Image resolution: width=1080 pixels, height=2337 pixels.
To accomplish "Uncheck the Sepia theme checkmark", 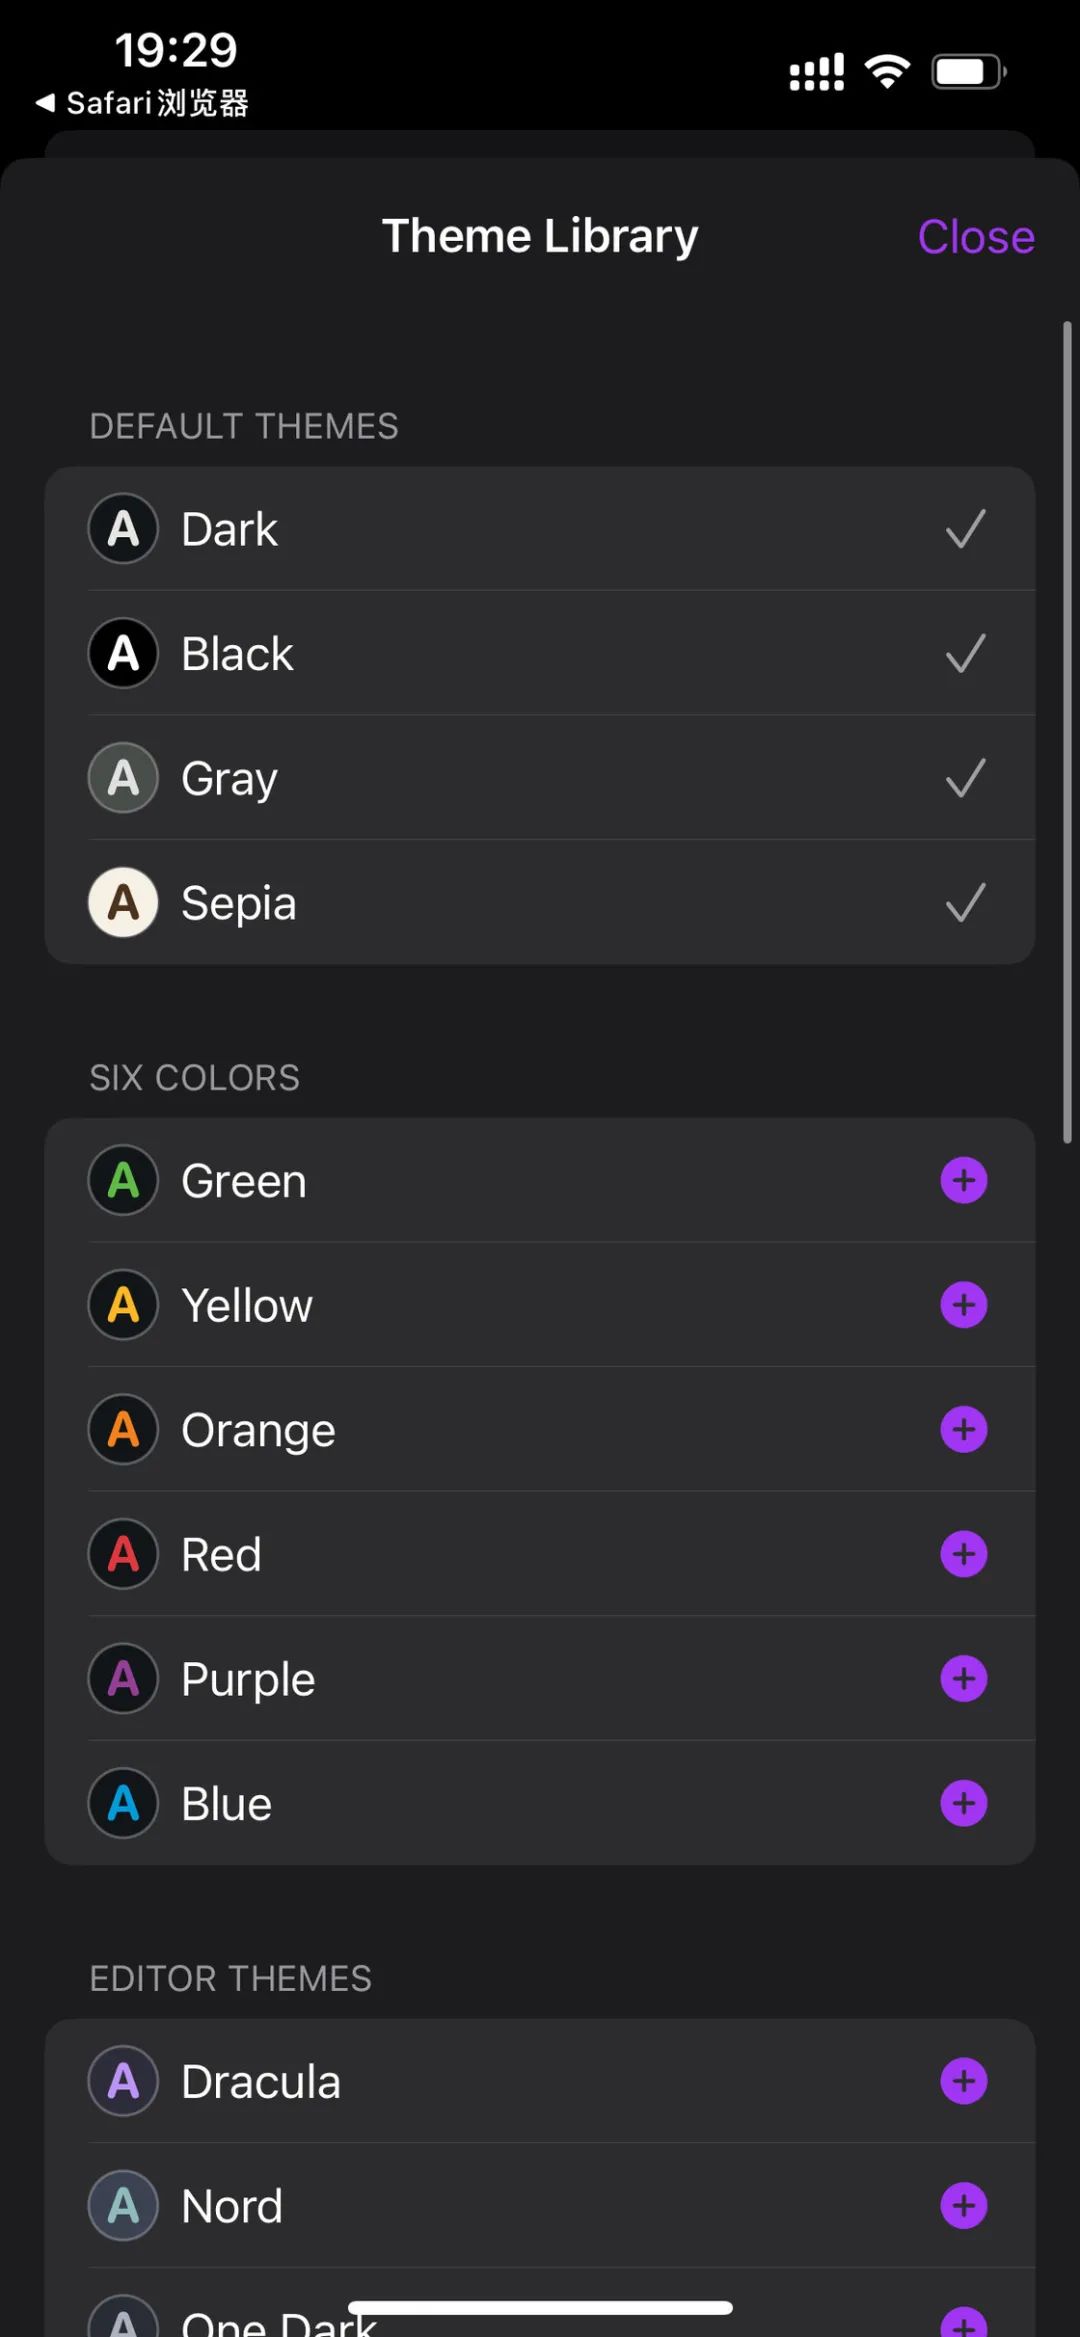I will [965, 903].
